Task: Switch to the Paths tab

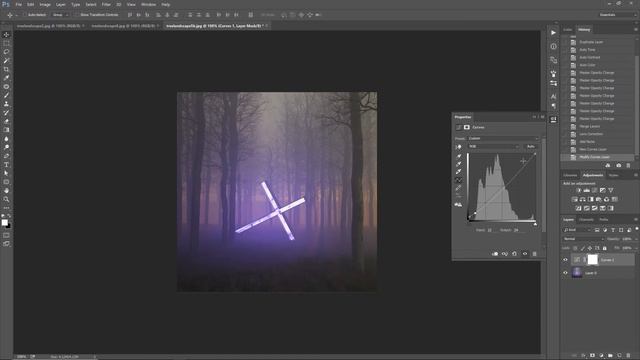Action: pyautogui.click(x=604, y=220)
